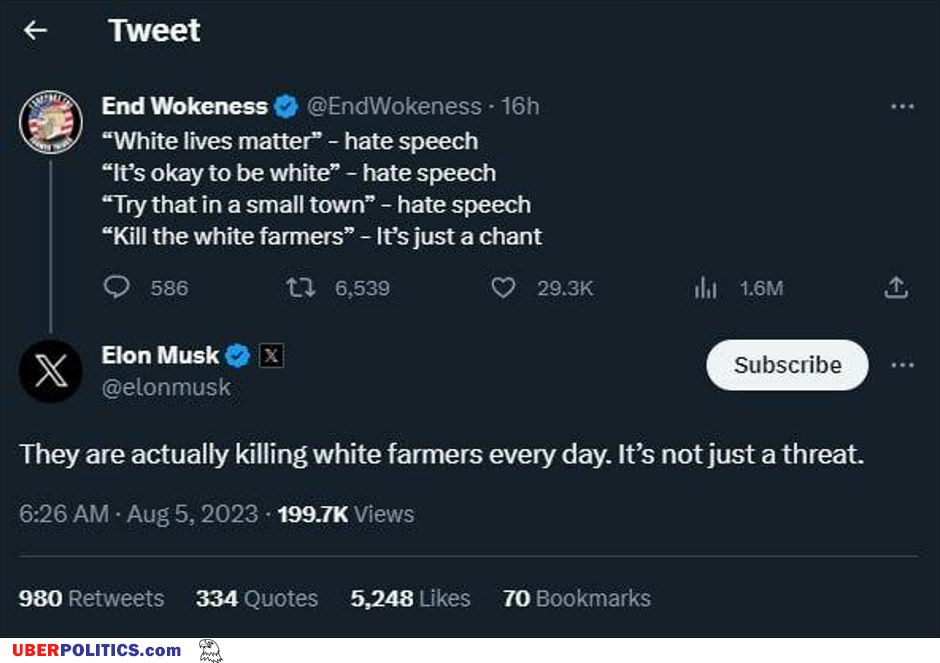The width and height of the screenshot is (940, 663).
Task: Click the retweet icon next to 6,539
Action: [x=300, y=288]
